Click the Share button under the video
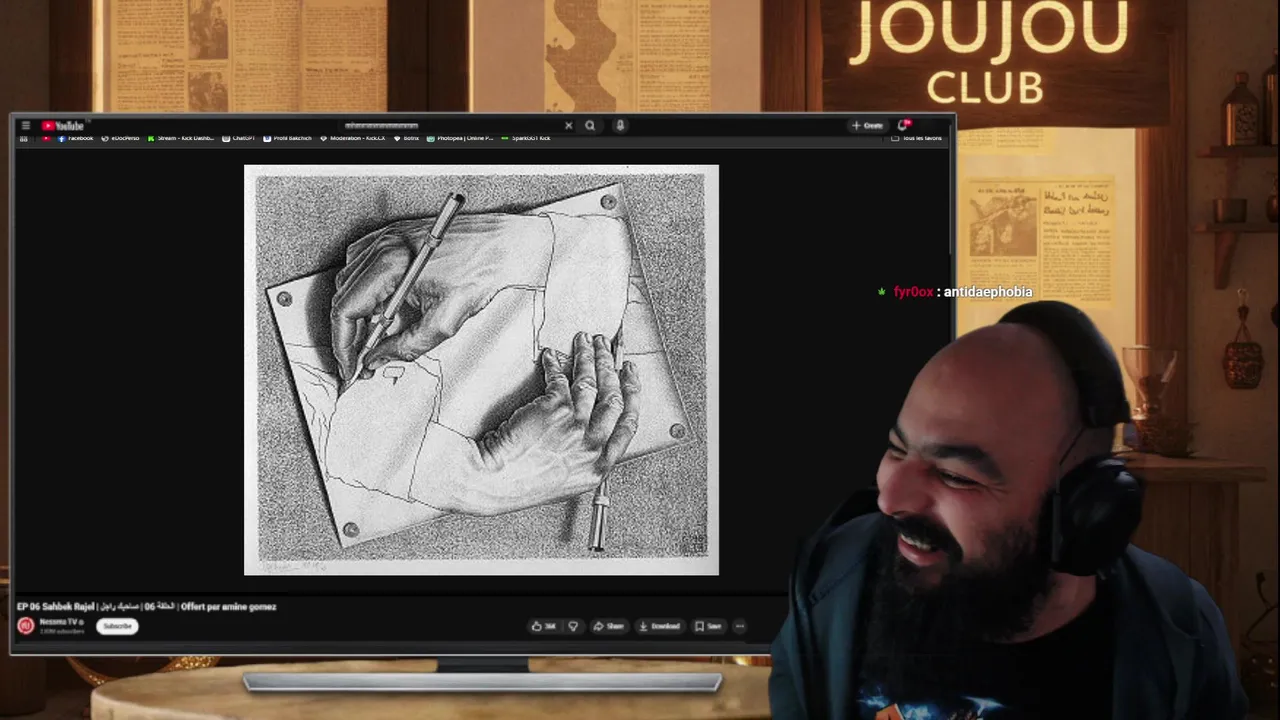1280x720 pixels. click(608, 626)
